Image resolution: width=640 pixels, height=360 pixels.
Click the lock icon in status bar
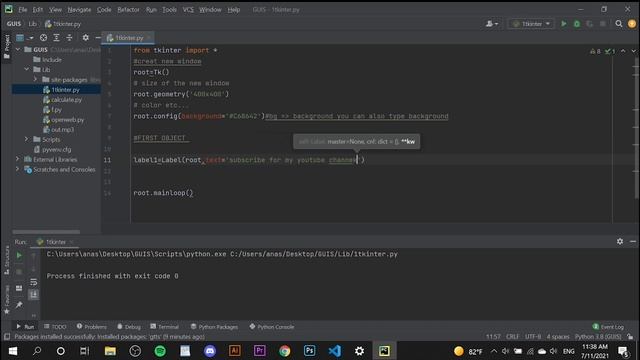click(630, 337)
